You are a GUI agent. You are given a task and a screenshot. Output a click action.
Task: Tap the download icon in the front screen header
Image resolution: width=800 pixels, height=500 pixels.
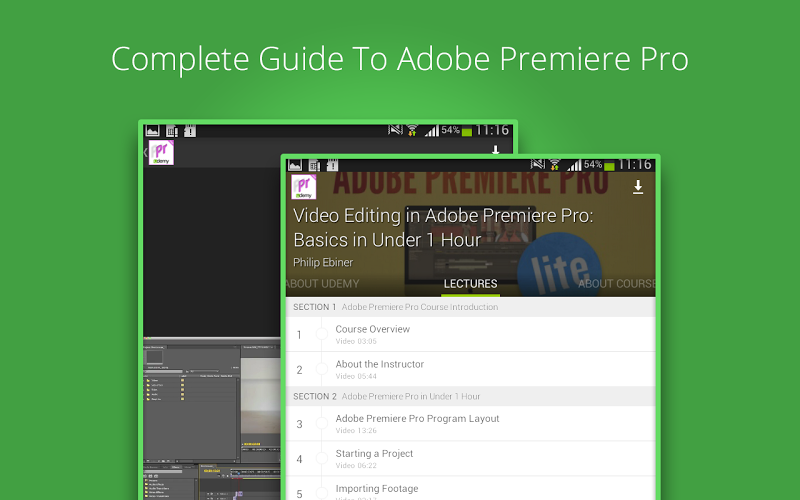638,187
